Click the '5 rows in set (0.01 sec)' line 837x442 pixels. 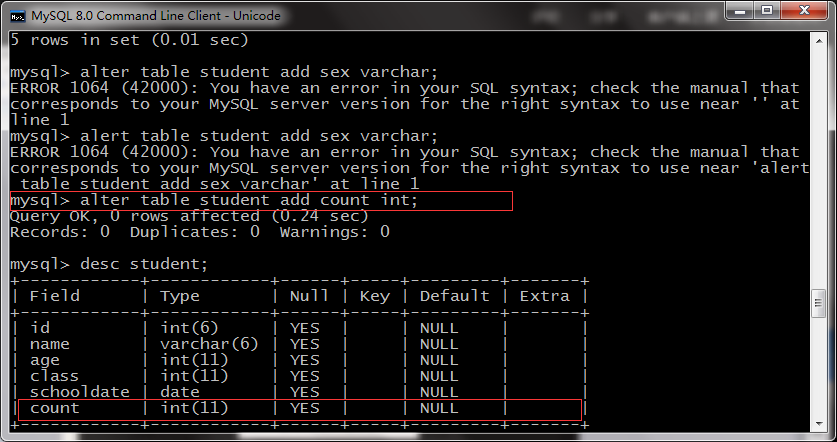[129, 40]
